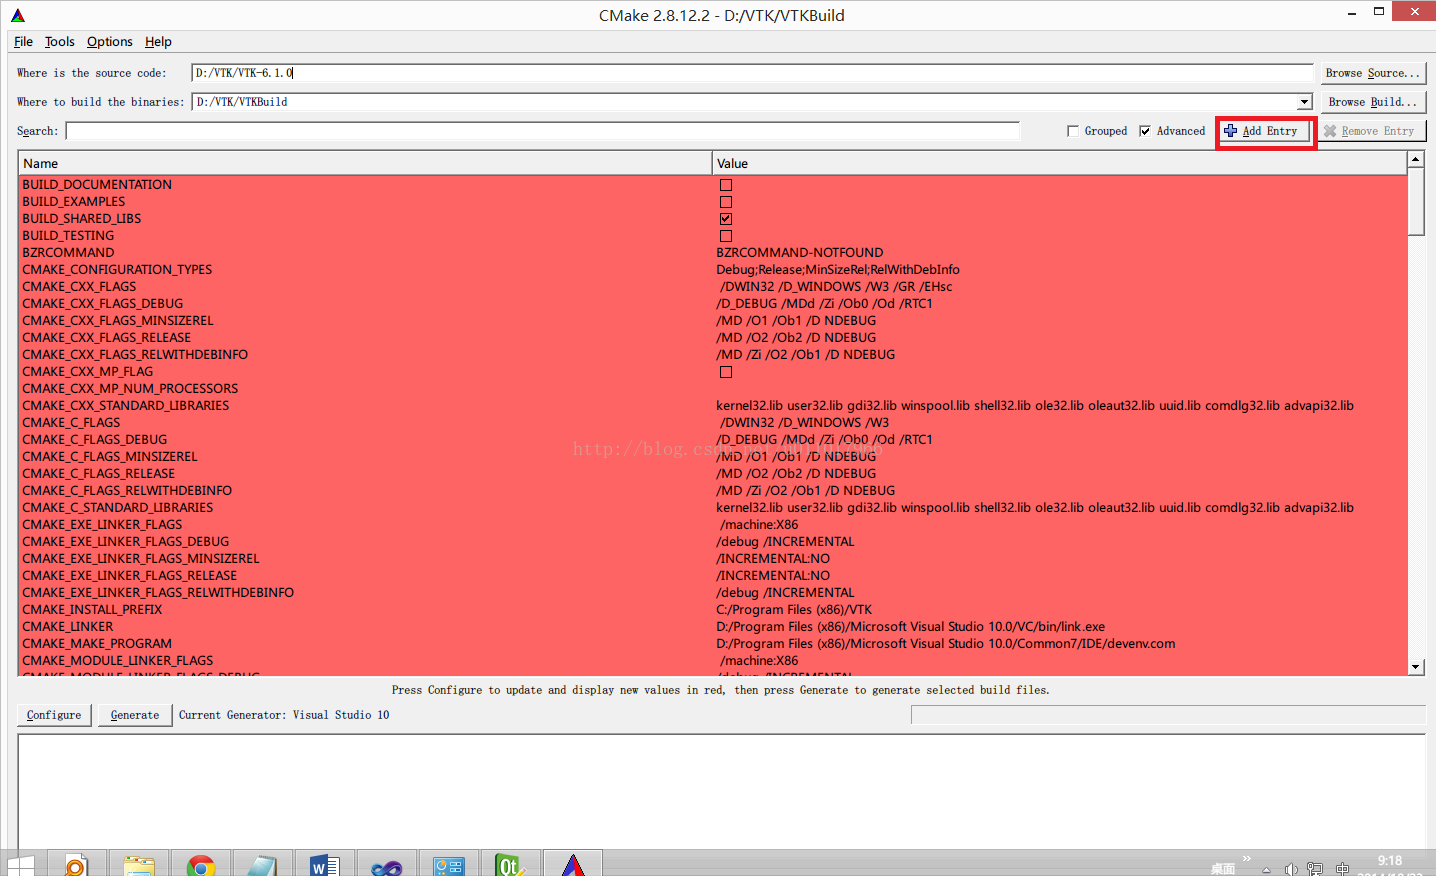The width and height of the screenshot is (1436, 876).
Task: Open the Tools menu
Action: (x=59, y=41)
